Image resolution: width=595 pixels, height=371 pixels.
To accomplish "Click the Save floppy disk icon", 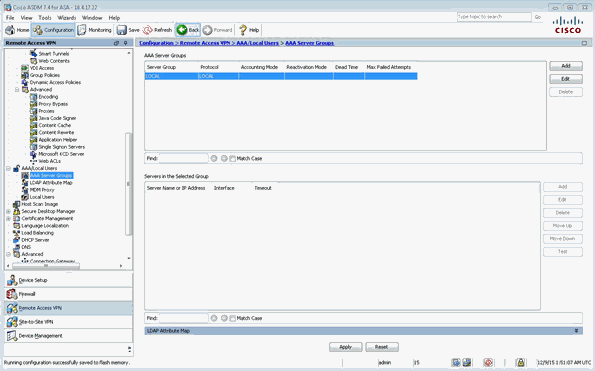I will (121, 30).
